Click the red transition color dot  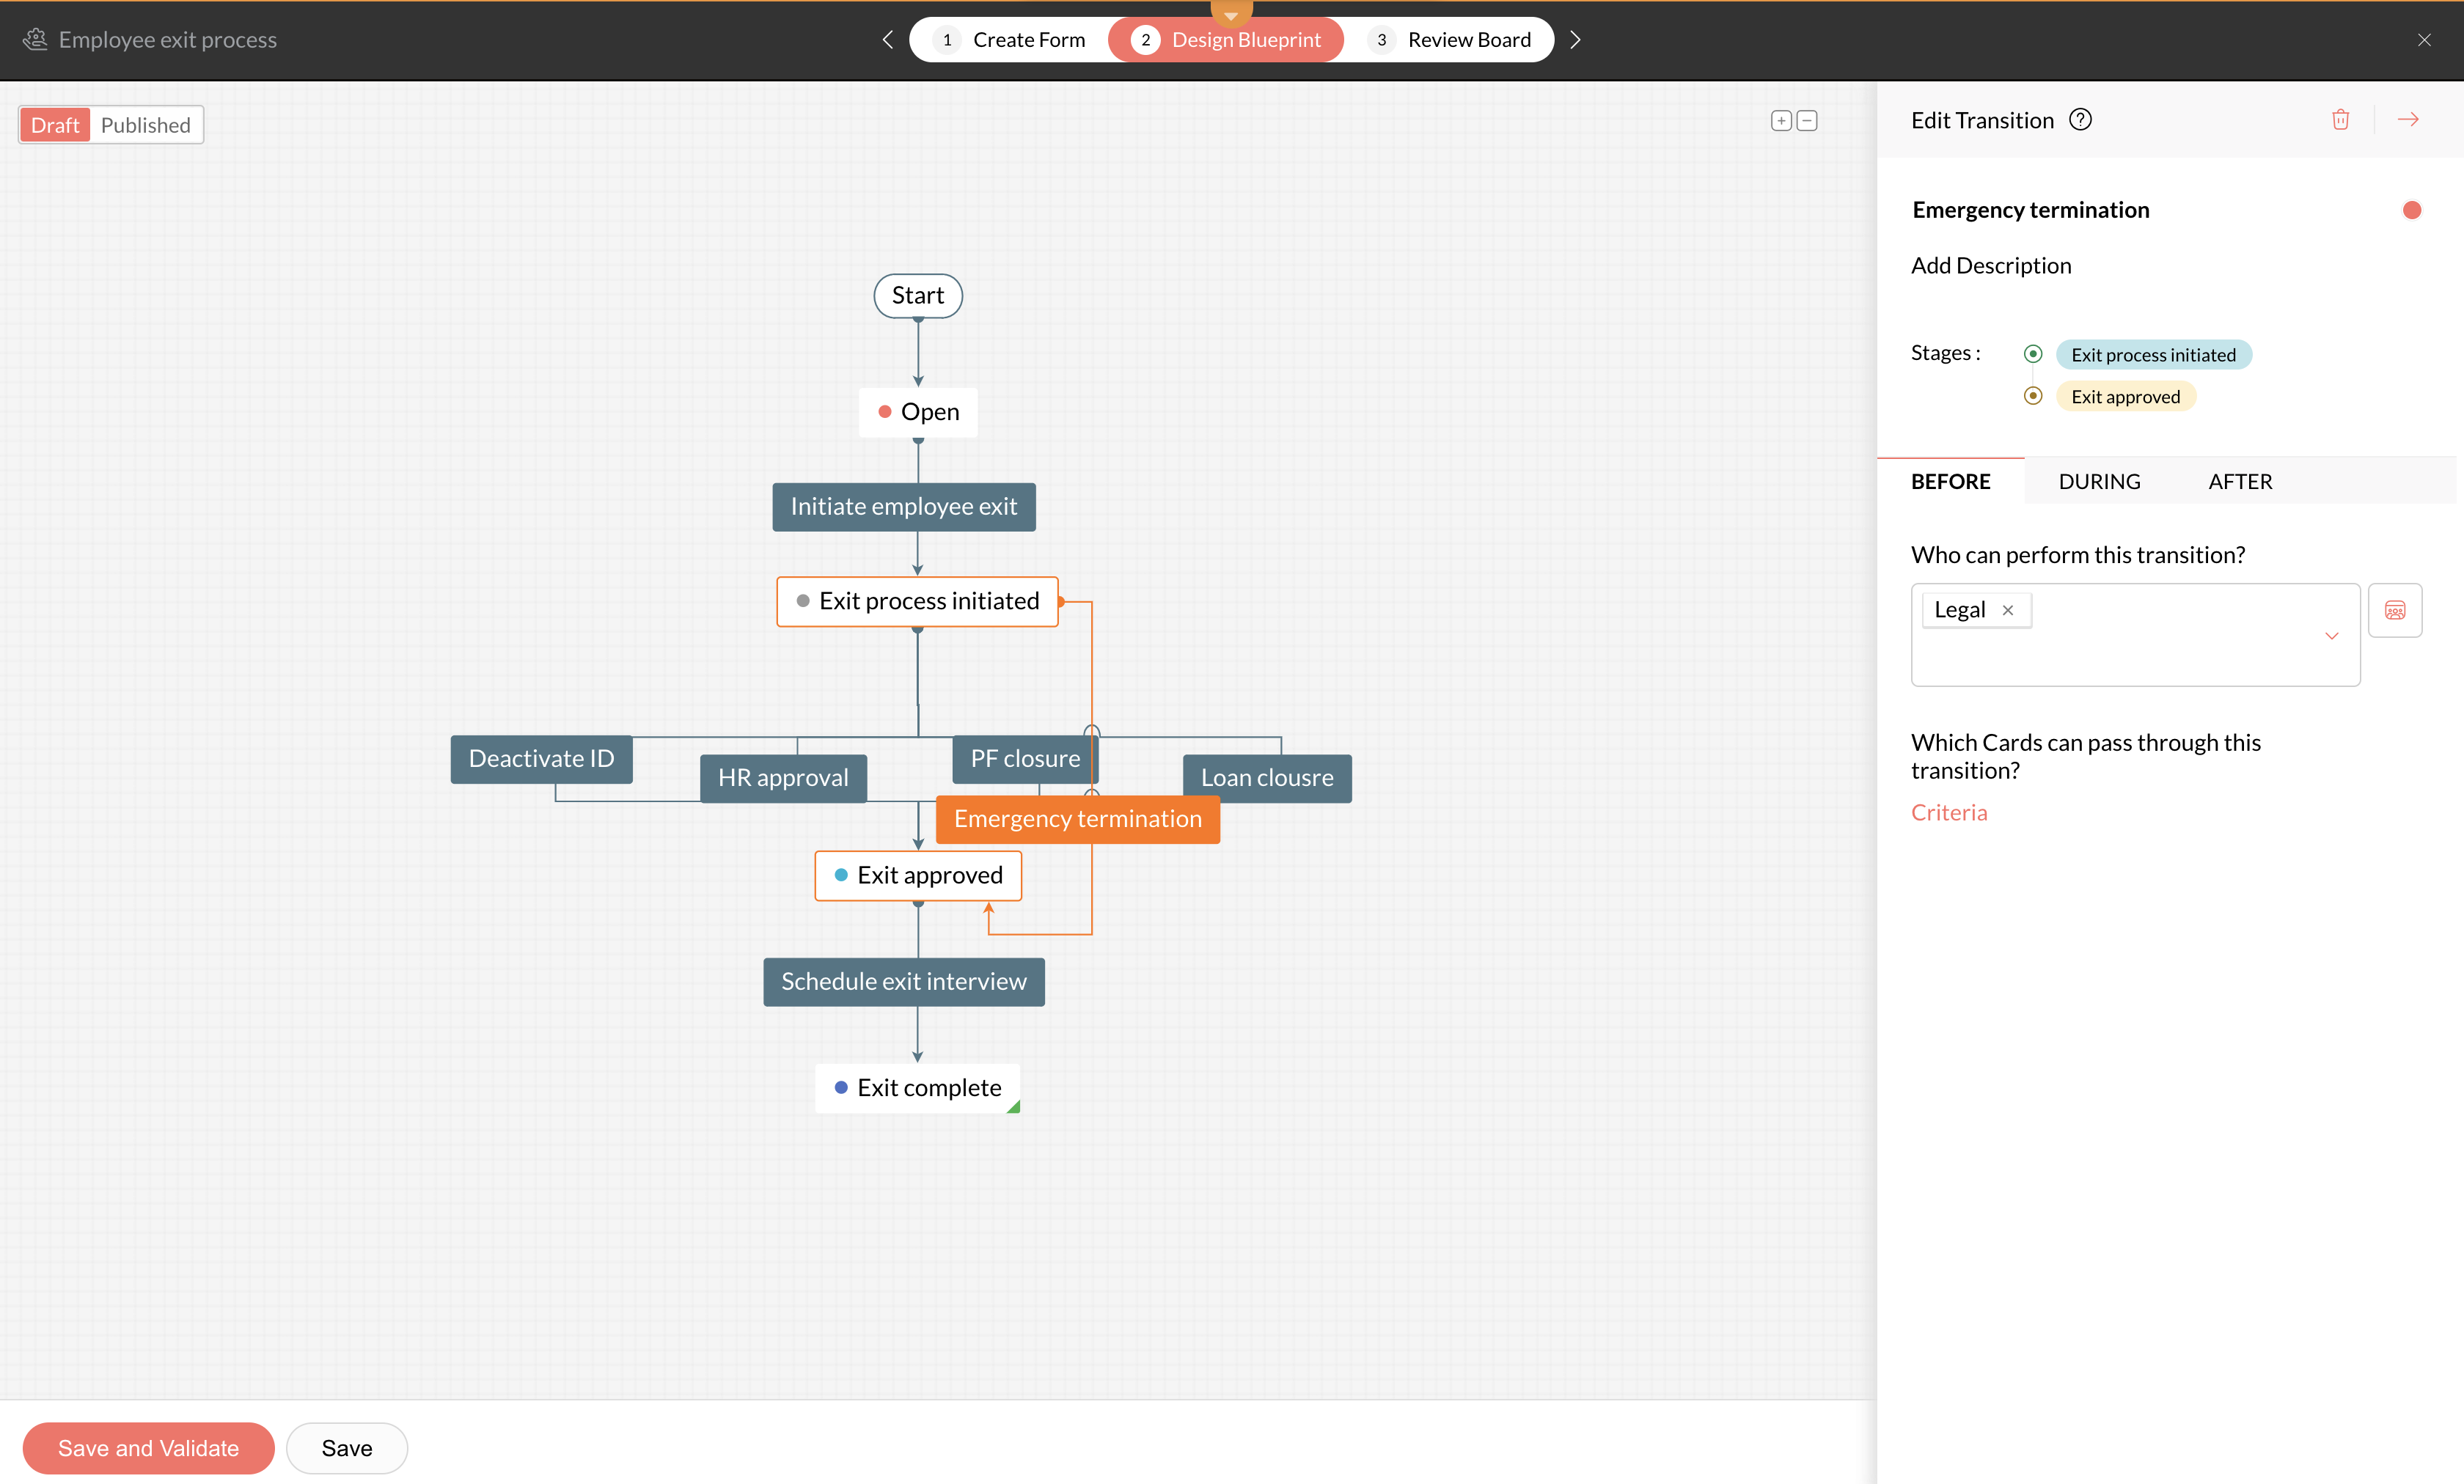point(2411,210)
